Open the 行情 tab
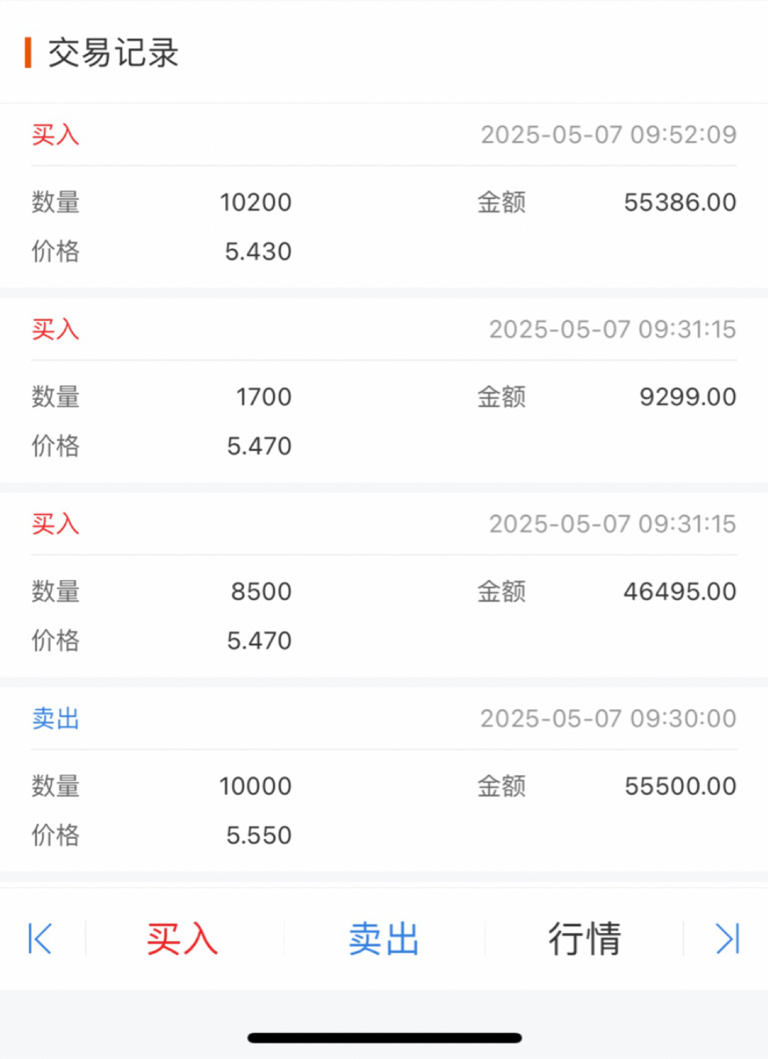 [x=585, y=938]
